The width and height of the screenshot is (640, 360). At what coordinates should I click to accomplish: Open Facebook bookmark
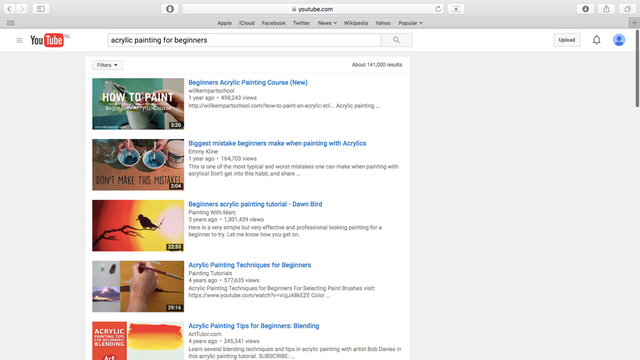coord(273,23)
